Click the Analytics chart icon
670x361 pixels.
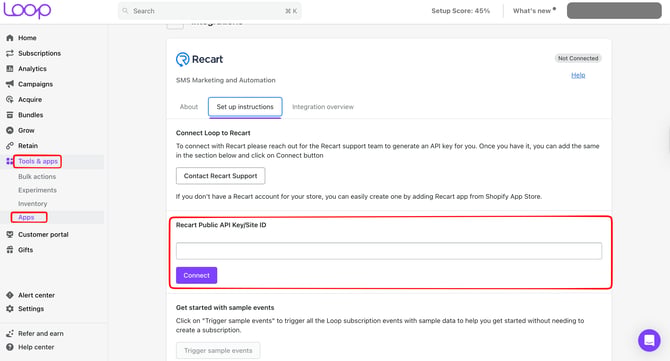point(10,69)
